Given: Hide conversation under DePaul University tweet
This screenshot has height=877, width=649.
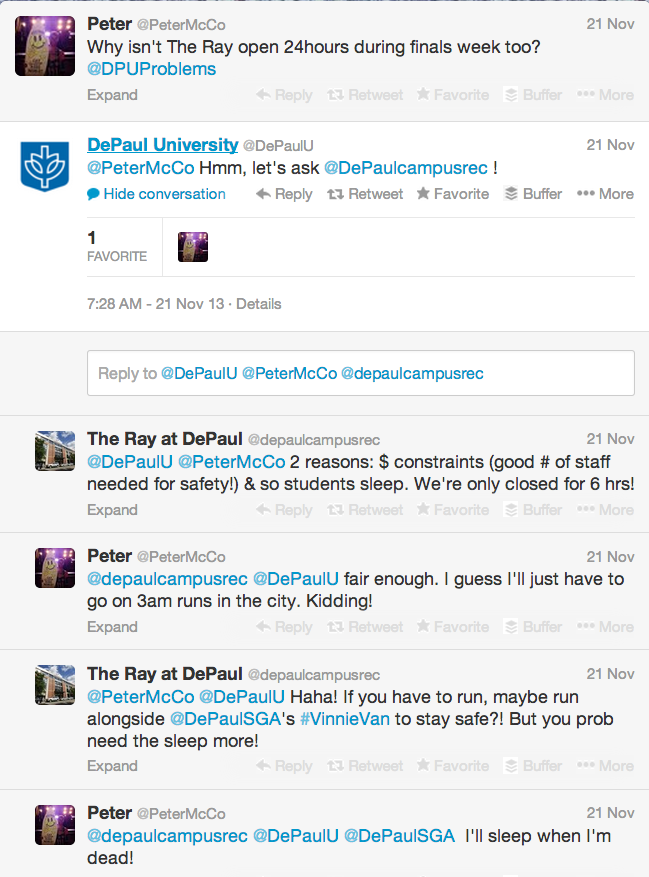Looking at the screenshot, I should 157,194.
